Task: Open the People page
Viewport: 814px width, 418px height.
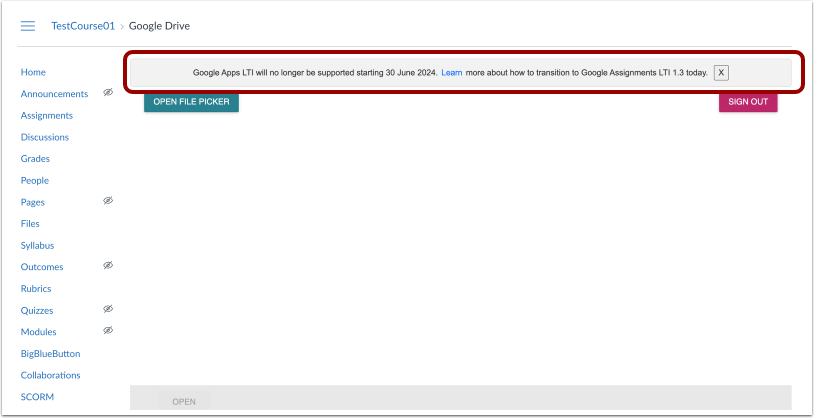Action: tap(35, 181)
